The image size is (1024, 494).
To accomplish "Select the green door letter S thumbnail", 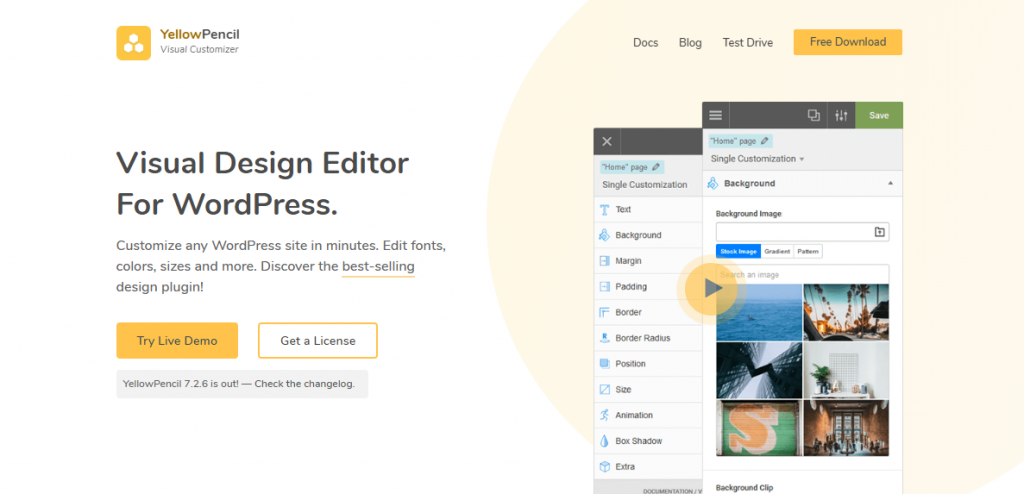I will click(x=759, y=428).
